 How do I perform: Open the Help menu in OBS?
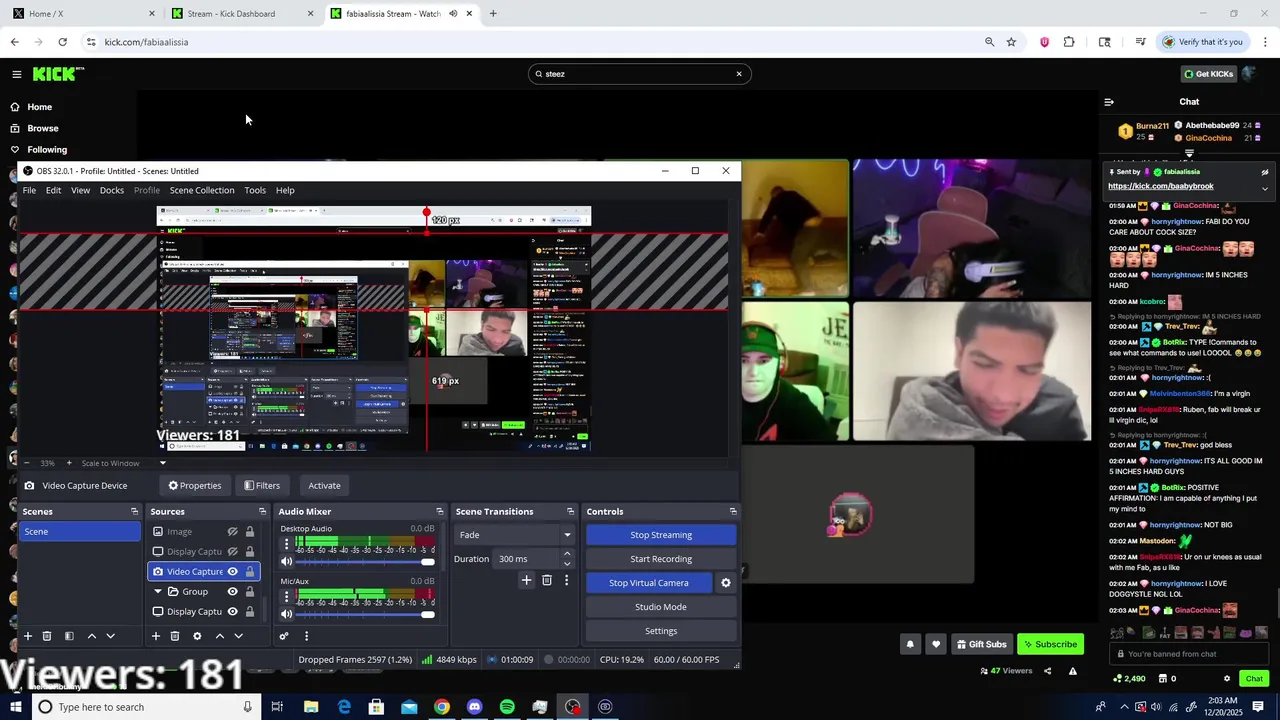tap(285, 190)
